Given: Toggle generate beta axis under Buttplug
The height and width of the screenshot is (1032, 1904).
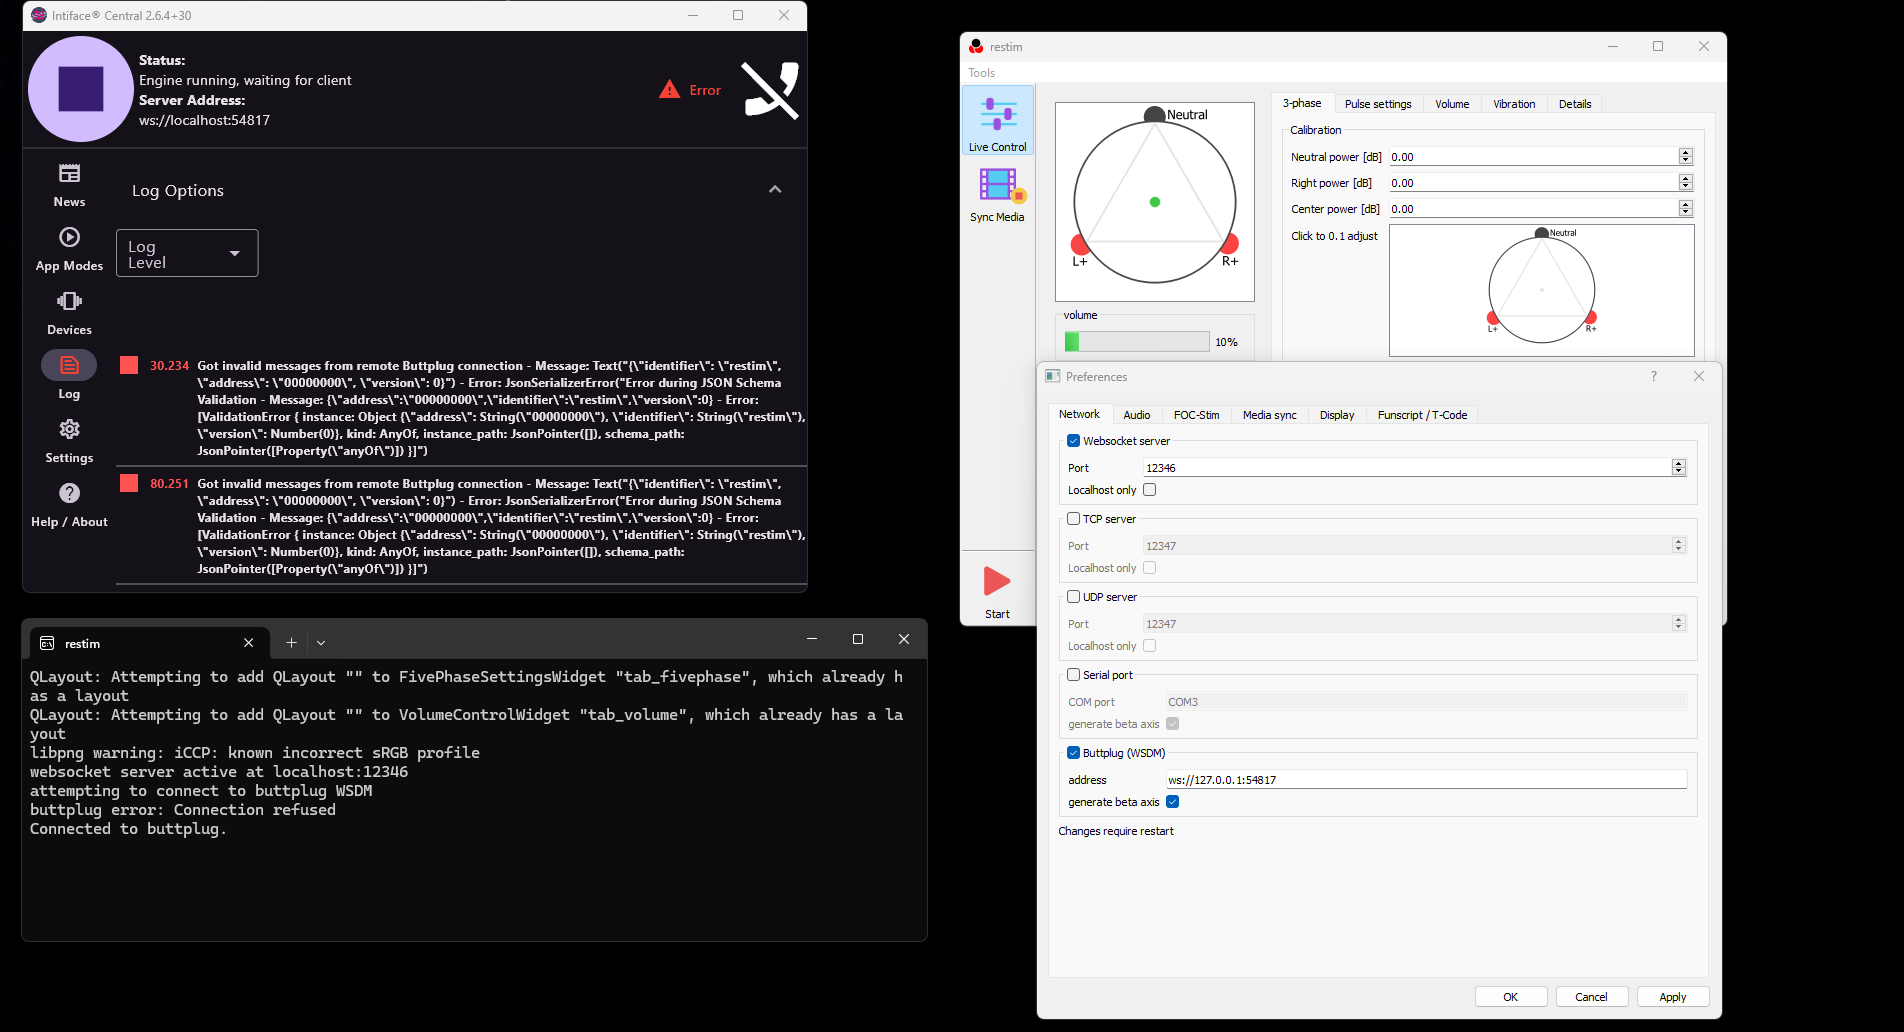Looking at the screenshot, I should pos(1173,802).
